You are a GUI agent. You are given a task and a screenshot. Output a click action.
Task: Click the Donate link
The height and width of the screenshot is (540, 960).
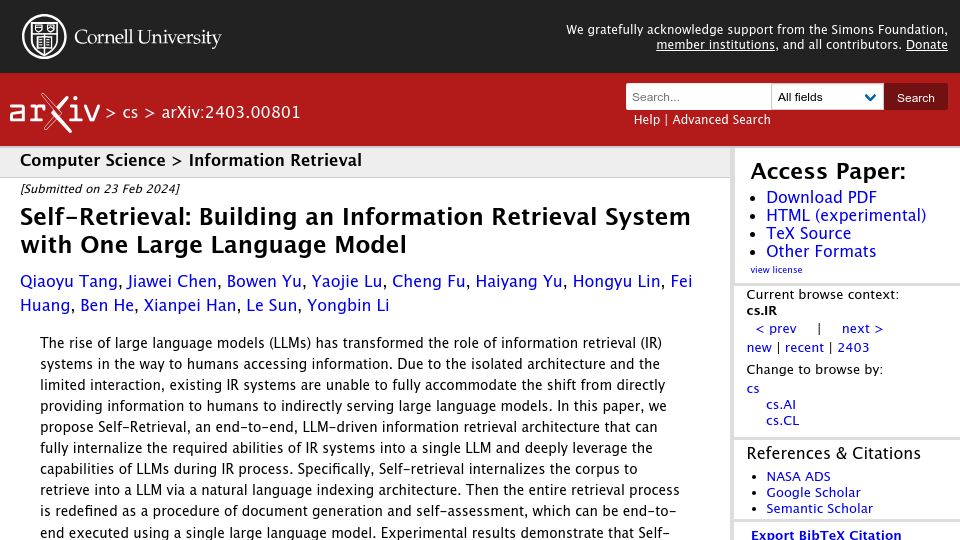click(x=926, y=45)
